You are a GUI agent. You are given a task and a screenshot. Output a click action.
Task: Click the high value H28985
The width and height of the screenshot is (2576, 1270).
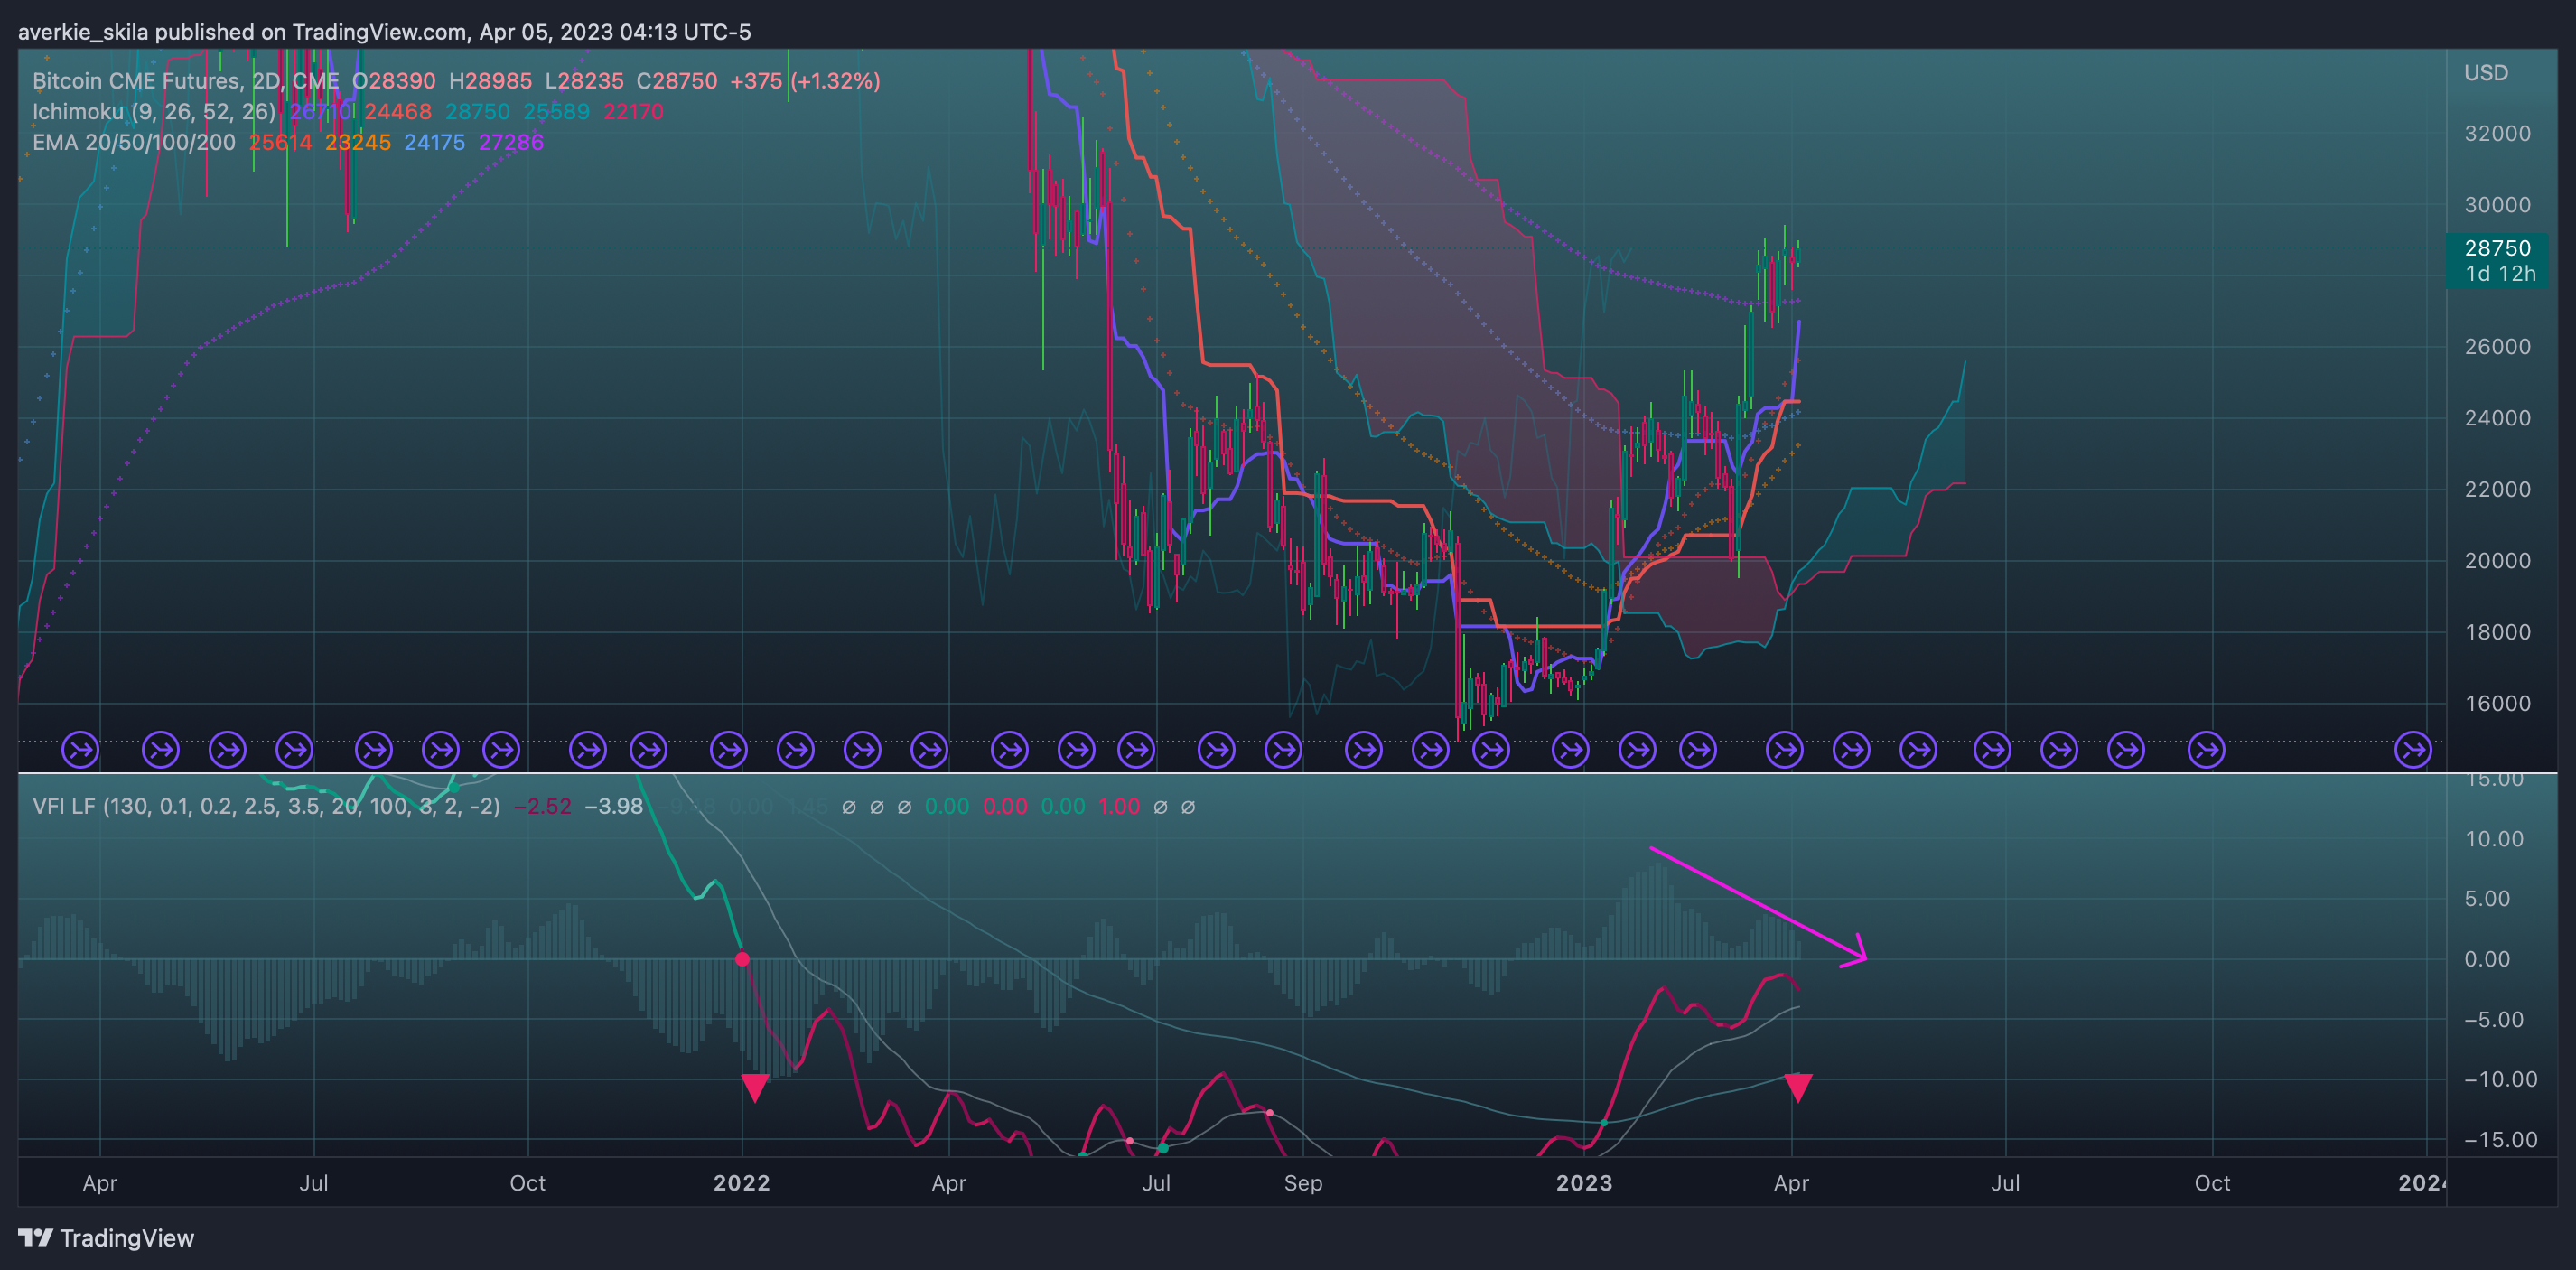[490, 81]
